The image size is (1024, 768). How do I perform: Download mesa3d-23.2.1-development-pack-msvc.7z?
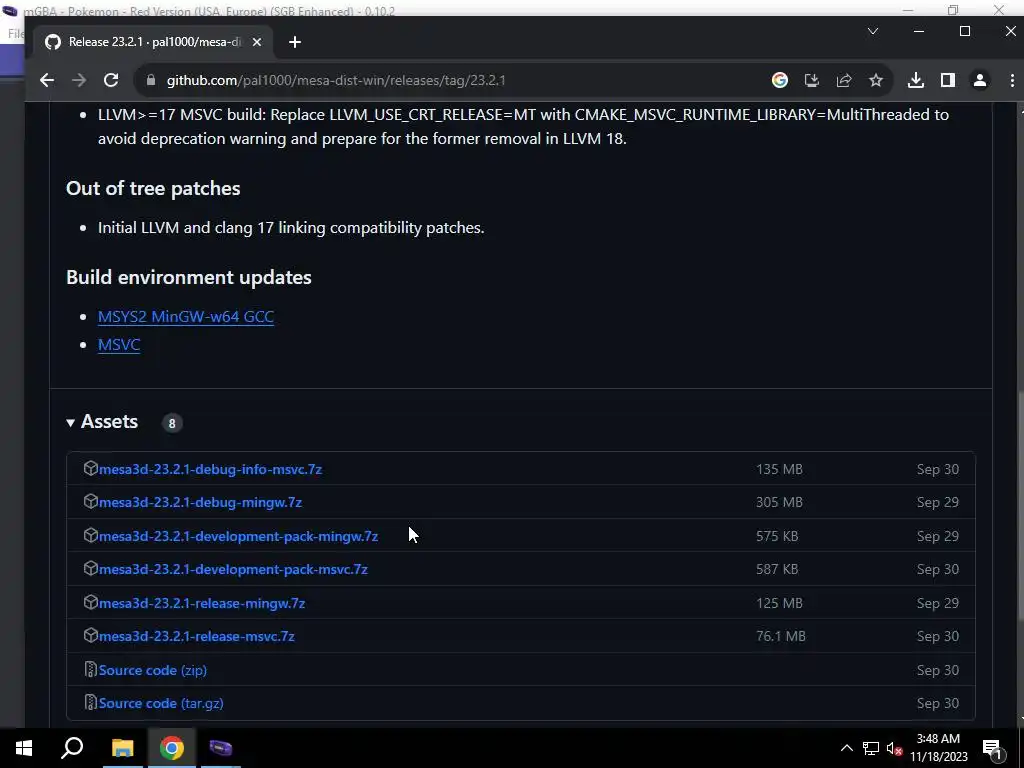(x=233, y=569)
